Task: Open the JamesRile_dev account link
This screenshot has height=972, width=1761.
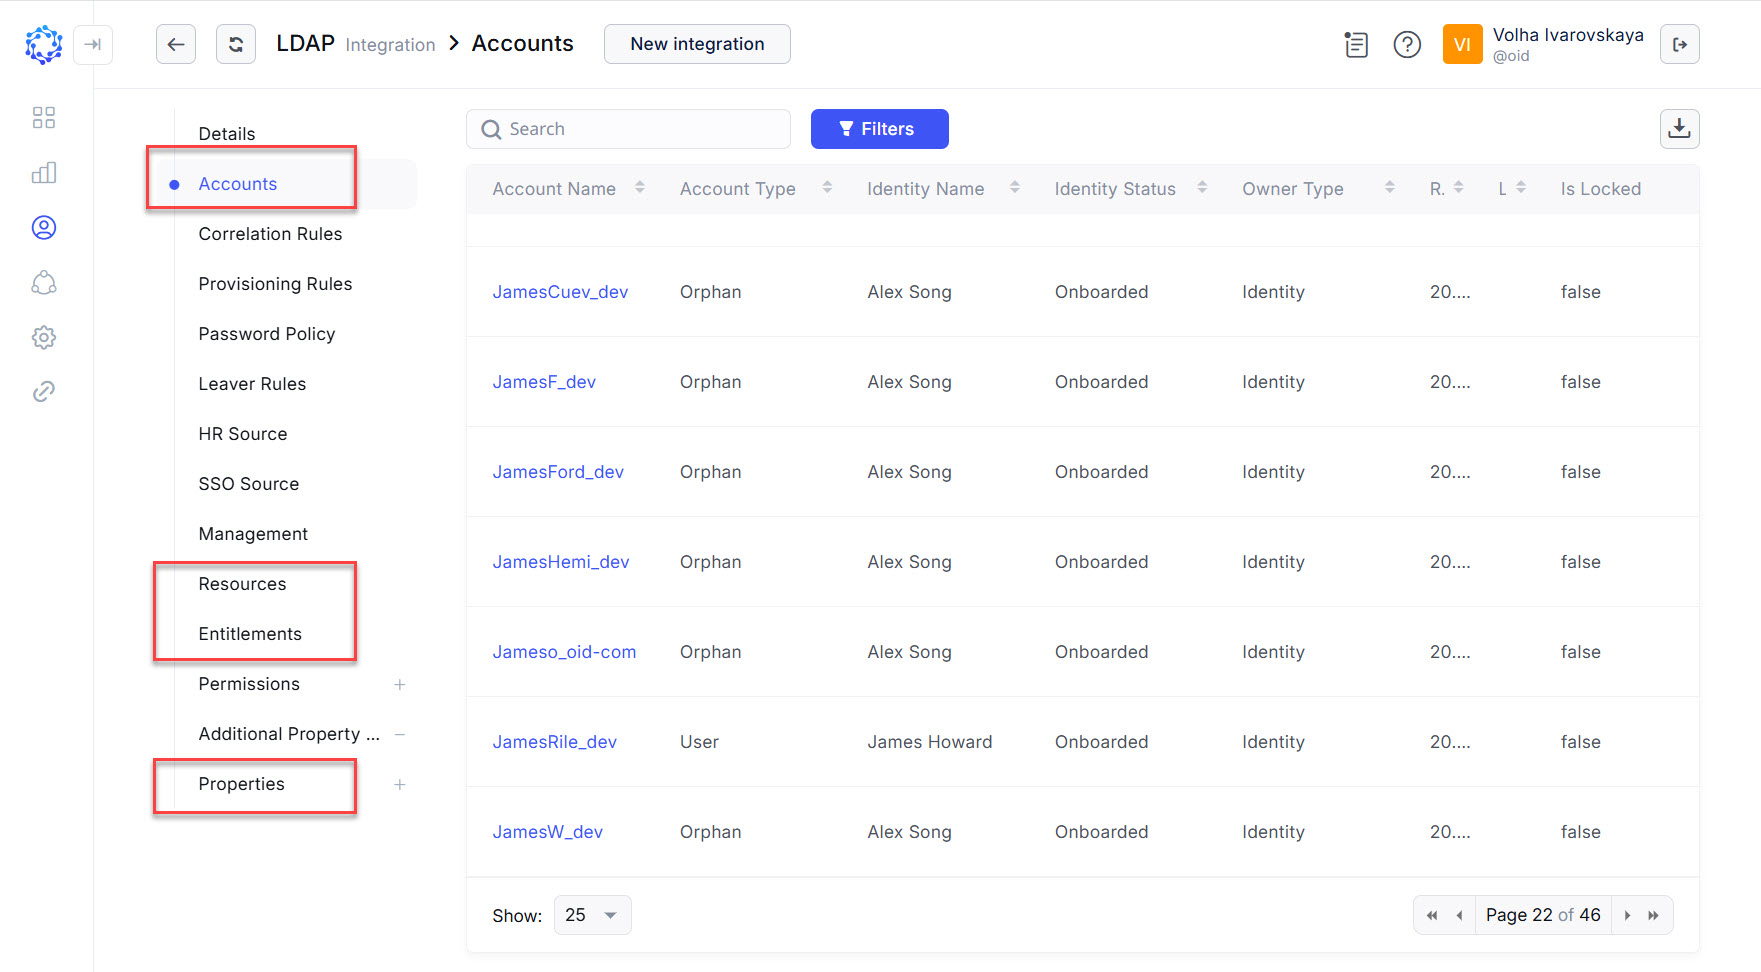Action: (554, 741)
